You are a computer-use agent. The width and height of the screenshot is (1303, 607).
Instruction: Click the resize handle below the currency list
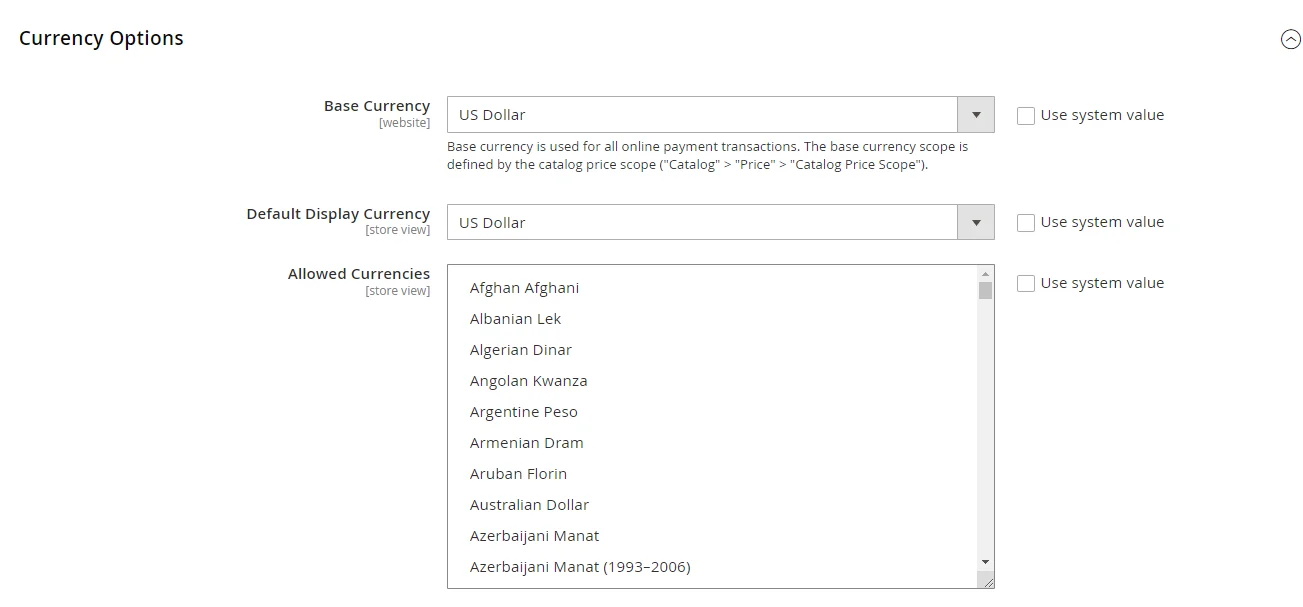[x=989, y=581]
